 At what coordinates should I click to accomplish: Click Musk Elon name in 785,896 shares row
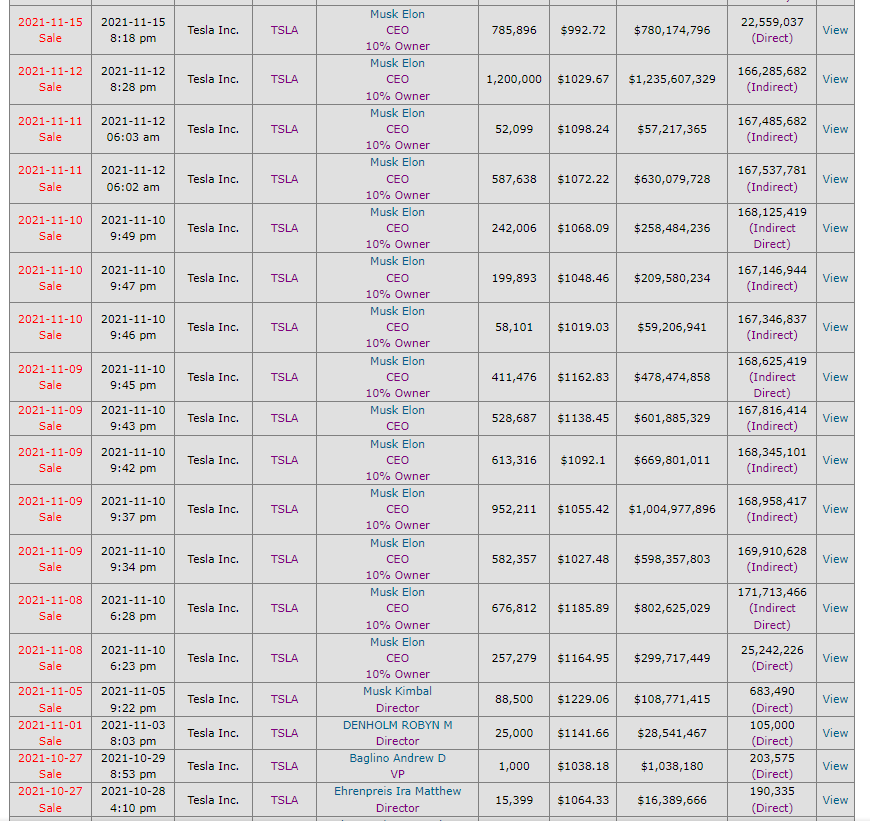(397, 14)
